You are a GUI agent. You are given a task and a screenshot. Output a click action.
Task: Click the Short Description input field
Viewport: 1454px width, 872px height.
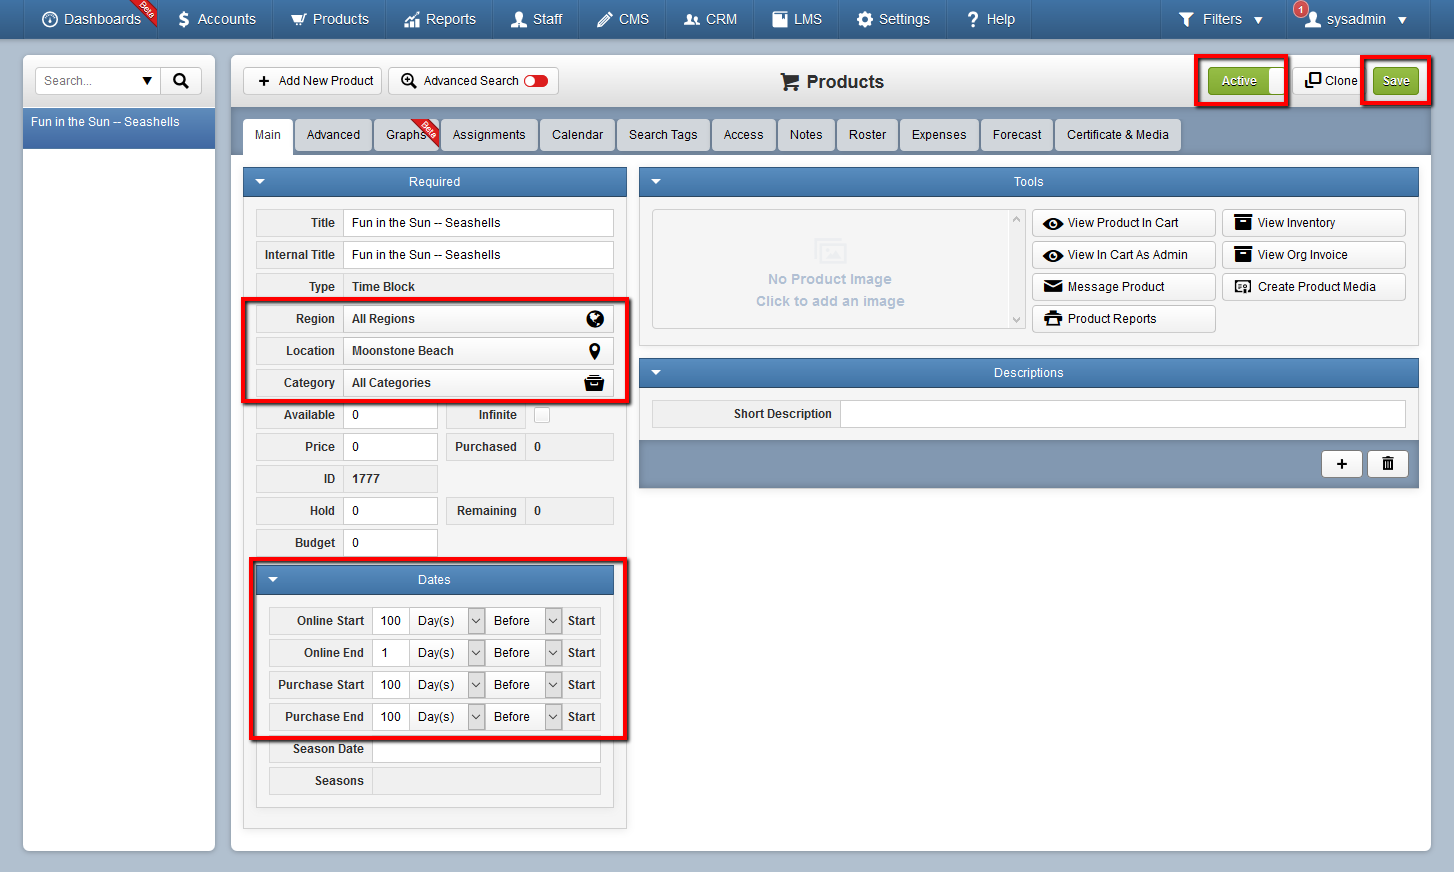tap(1123, 414)
